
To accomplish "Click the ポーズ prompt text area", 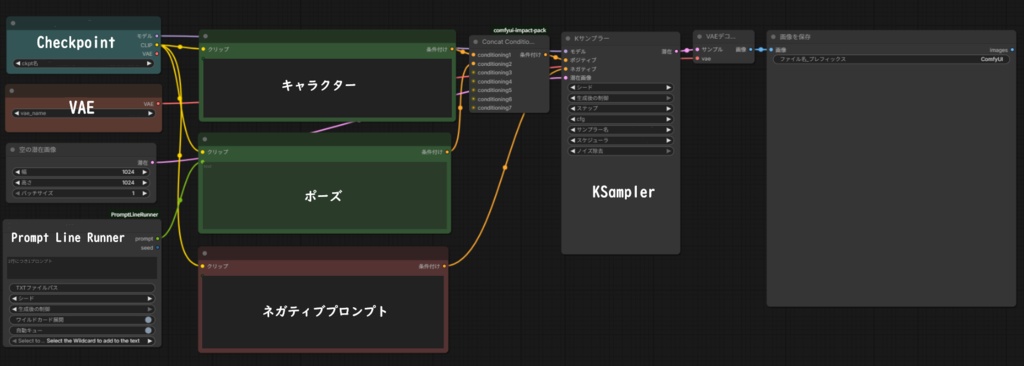I will tap(325, 195).
